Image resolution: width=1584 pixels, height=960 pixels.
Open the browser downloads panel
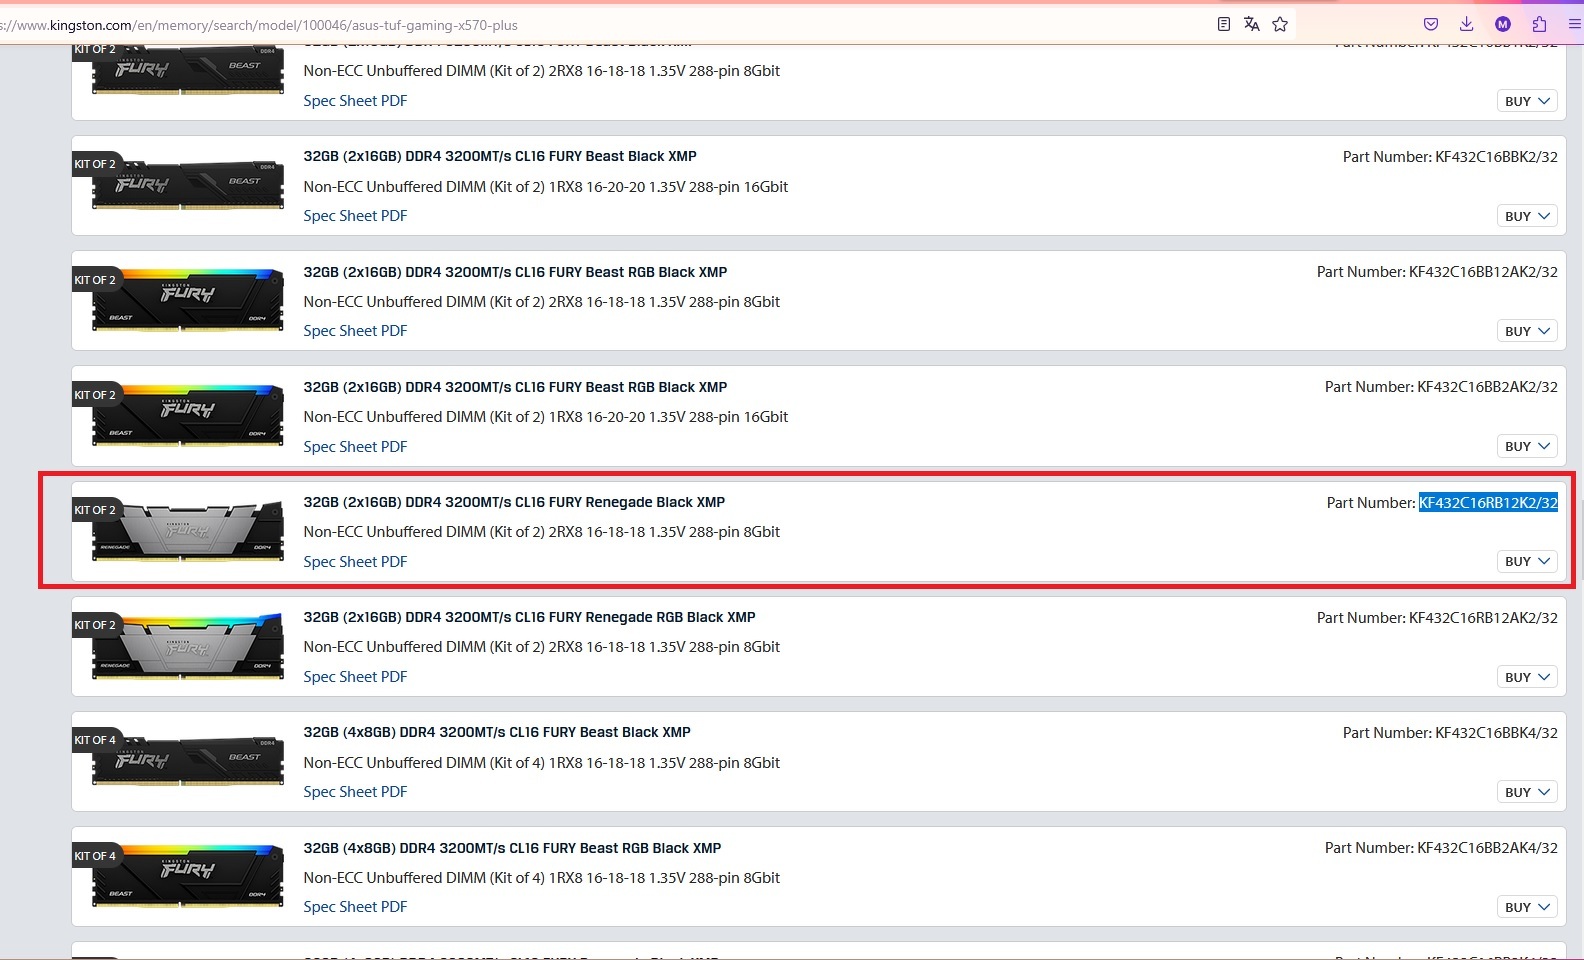click(x=1467, y=24)
